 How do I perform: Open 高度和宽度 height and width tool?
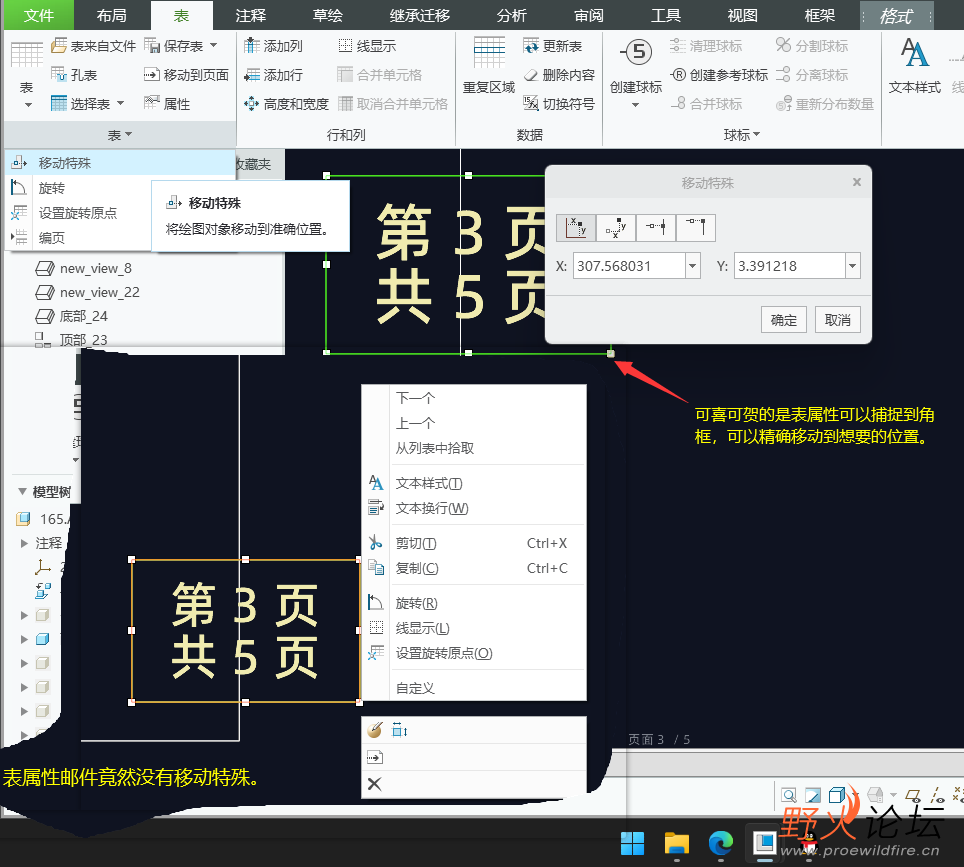tap(286, 103)
